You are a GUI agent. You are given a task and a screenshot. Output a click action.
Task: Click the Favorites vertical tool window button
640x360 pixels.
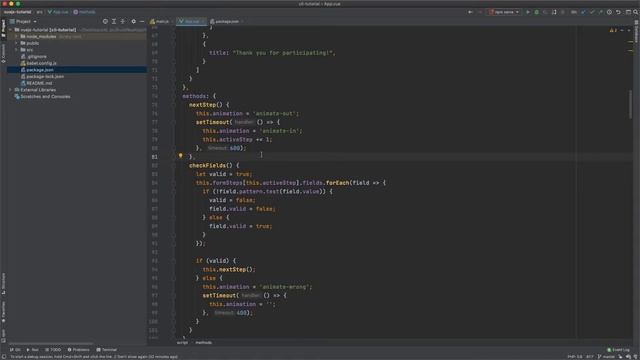coord(3,312)
